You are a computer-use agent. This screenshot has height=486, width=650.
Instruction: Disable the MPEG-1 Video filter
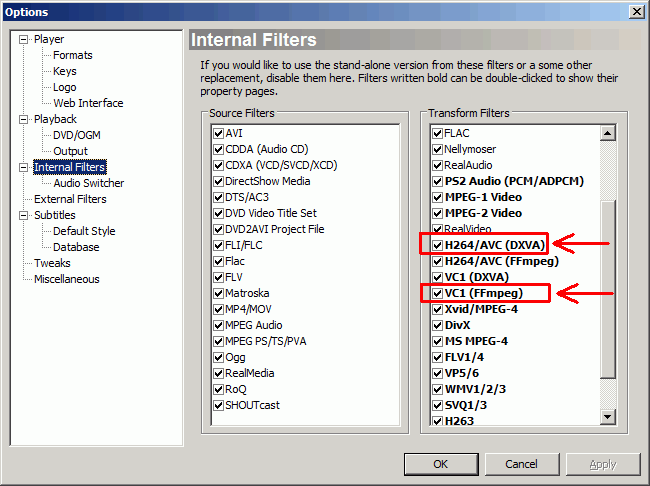[437, 197]
